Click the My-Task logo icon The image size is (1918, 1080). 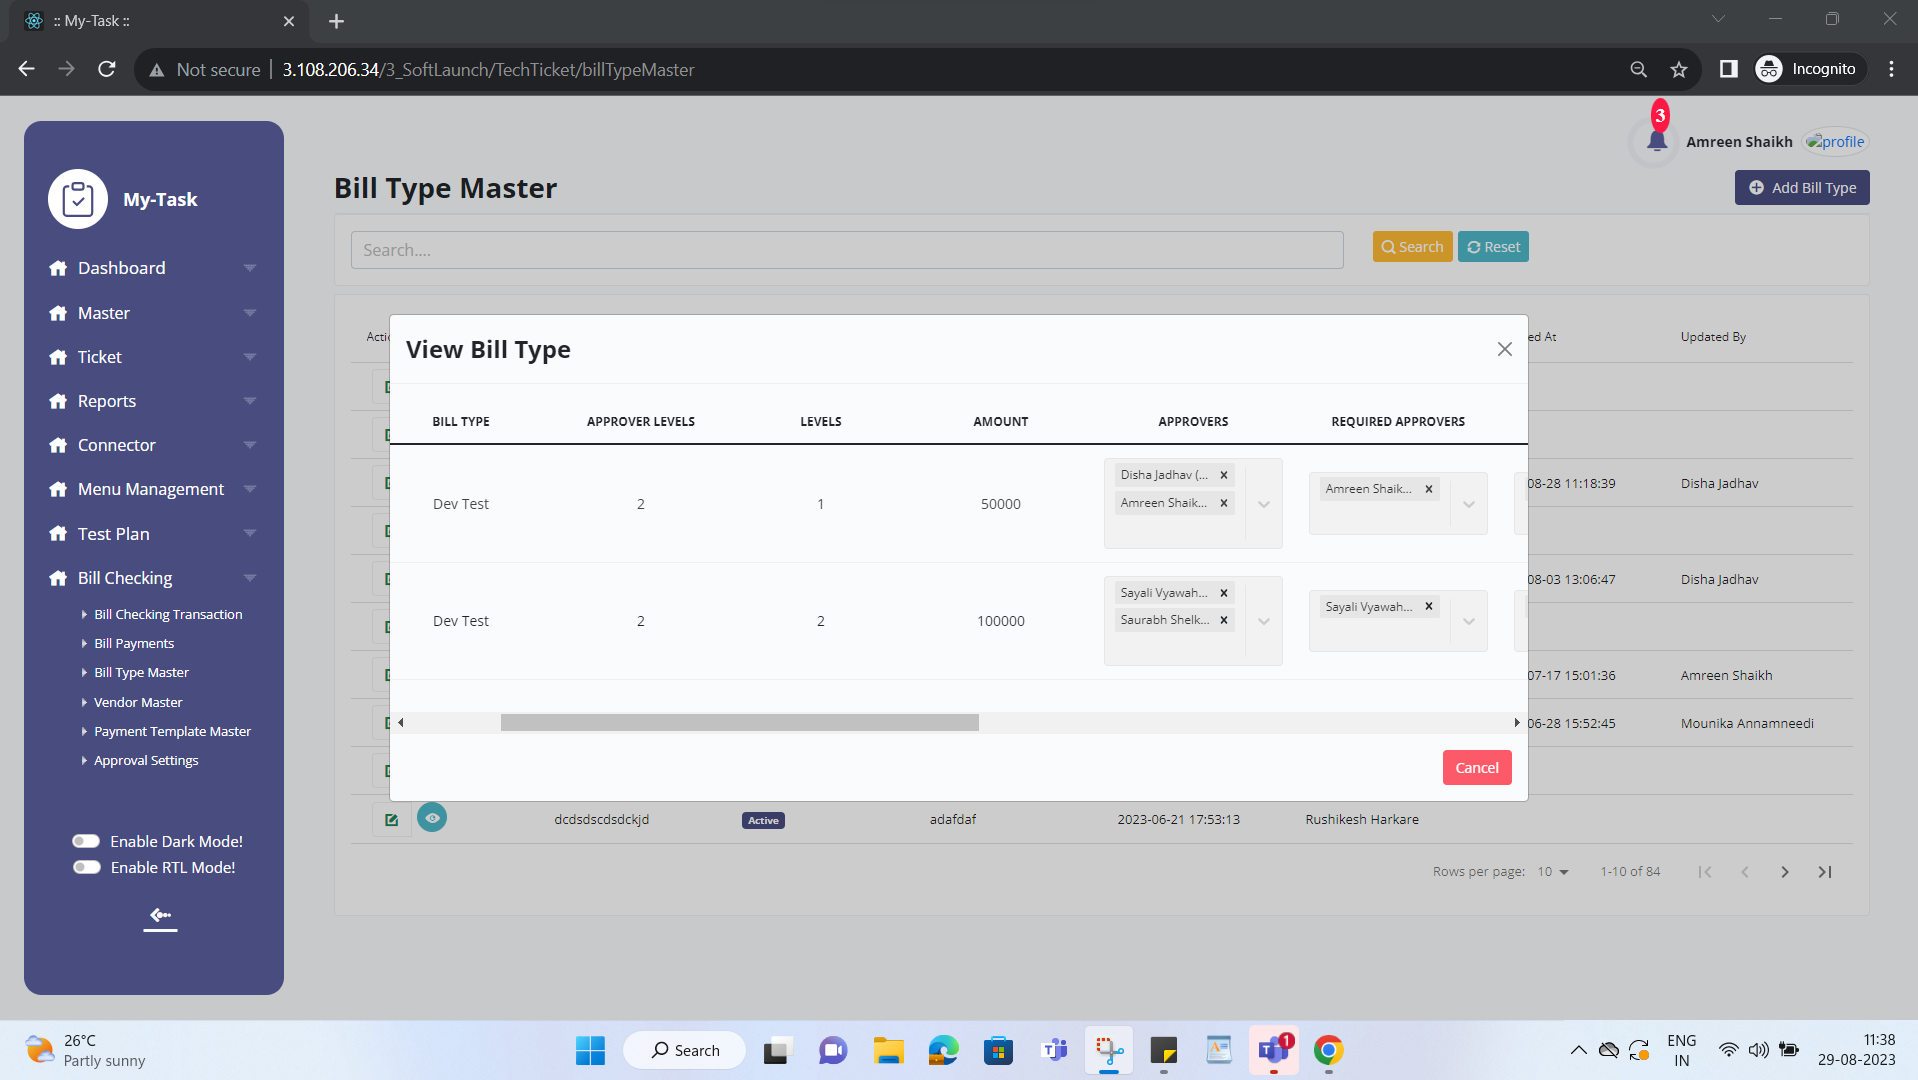click(78, 199)
